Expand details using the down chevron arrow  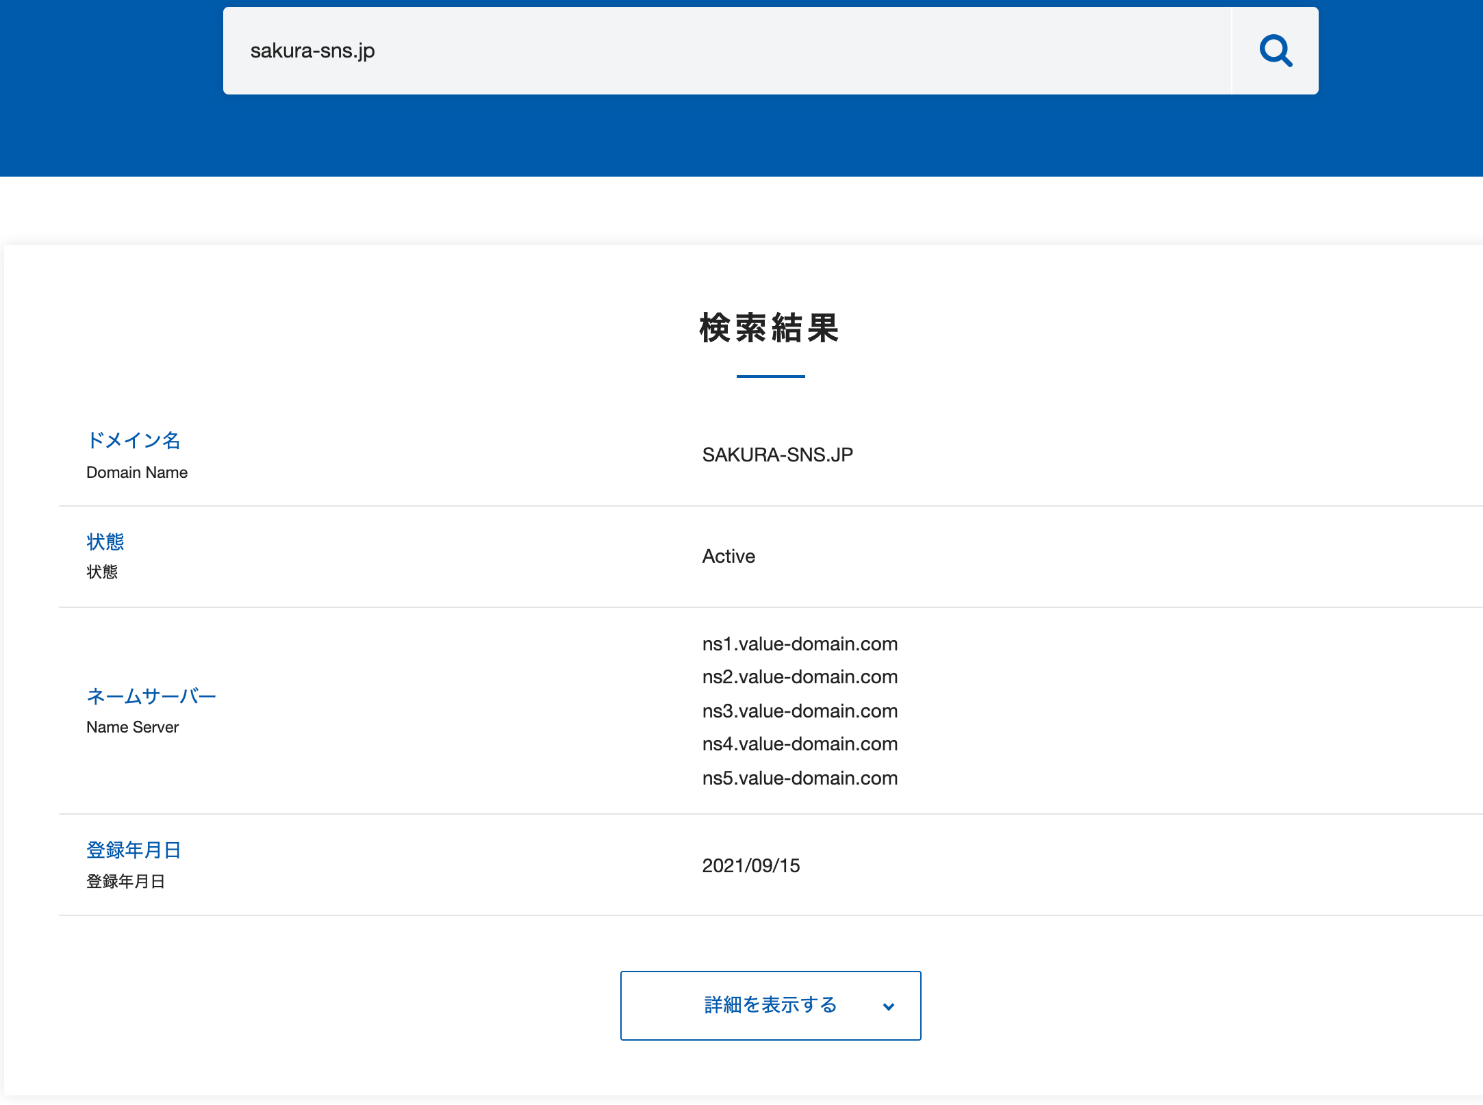click(888, 1007)
